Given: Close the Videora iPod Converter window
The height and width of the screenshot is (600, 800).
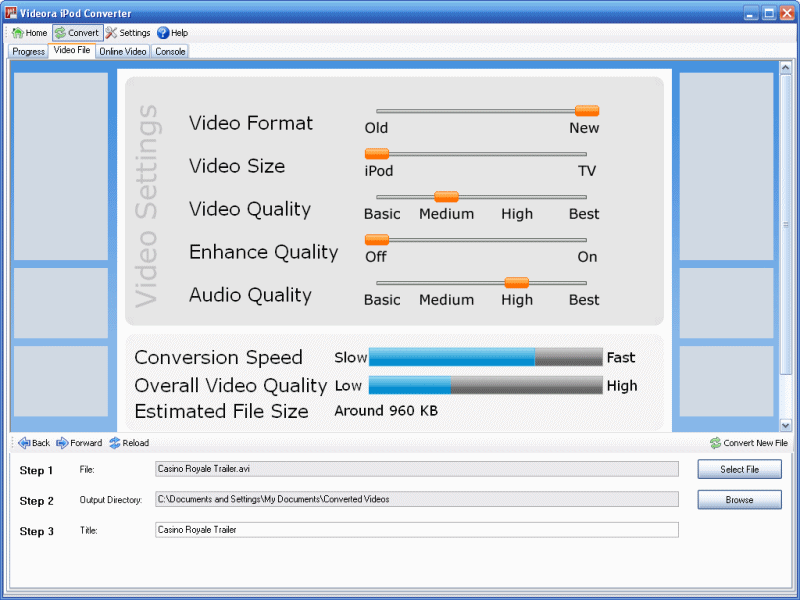Looking at the screenshot, I should pyautogui.click(x=787, y=13).
